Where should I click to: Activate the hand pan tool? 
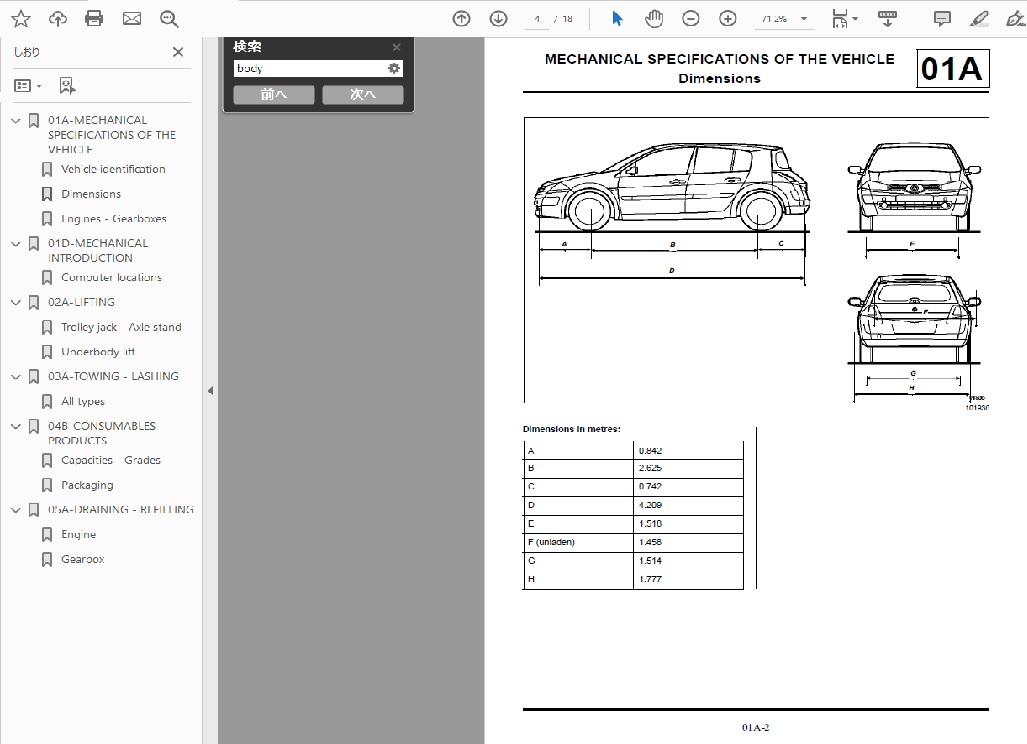(654, 19)
